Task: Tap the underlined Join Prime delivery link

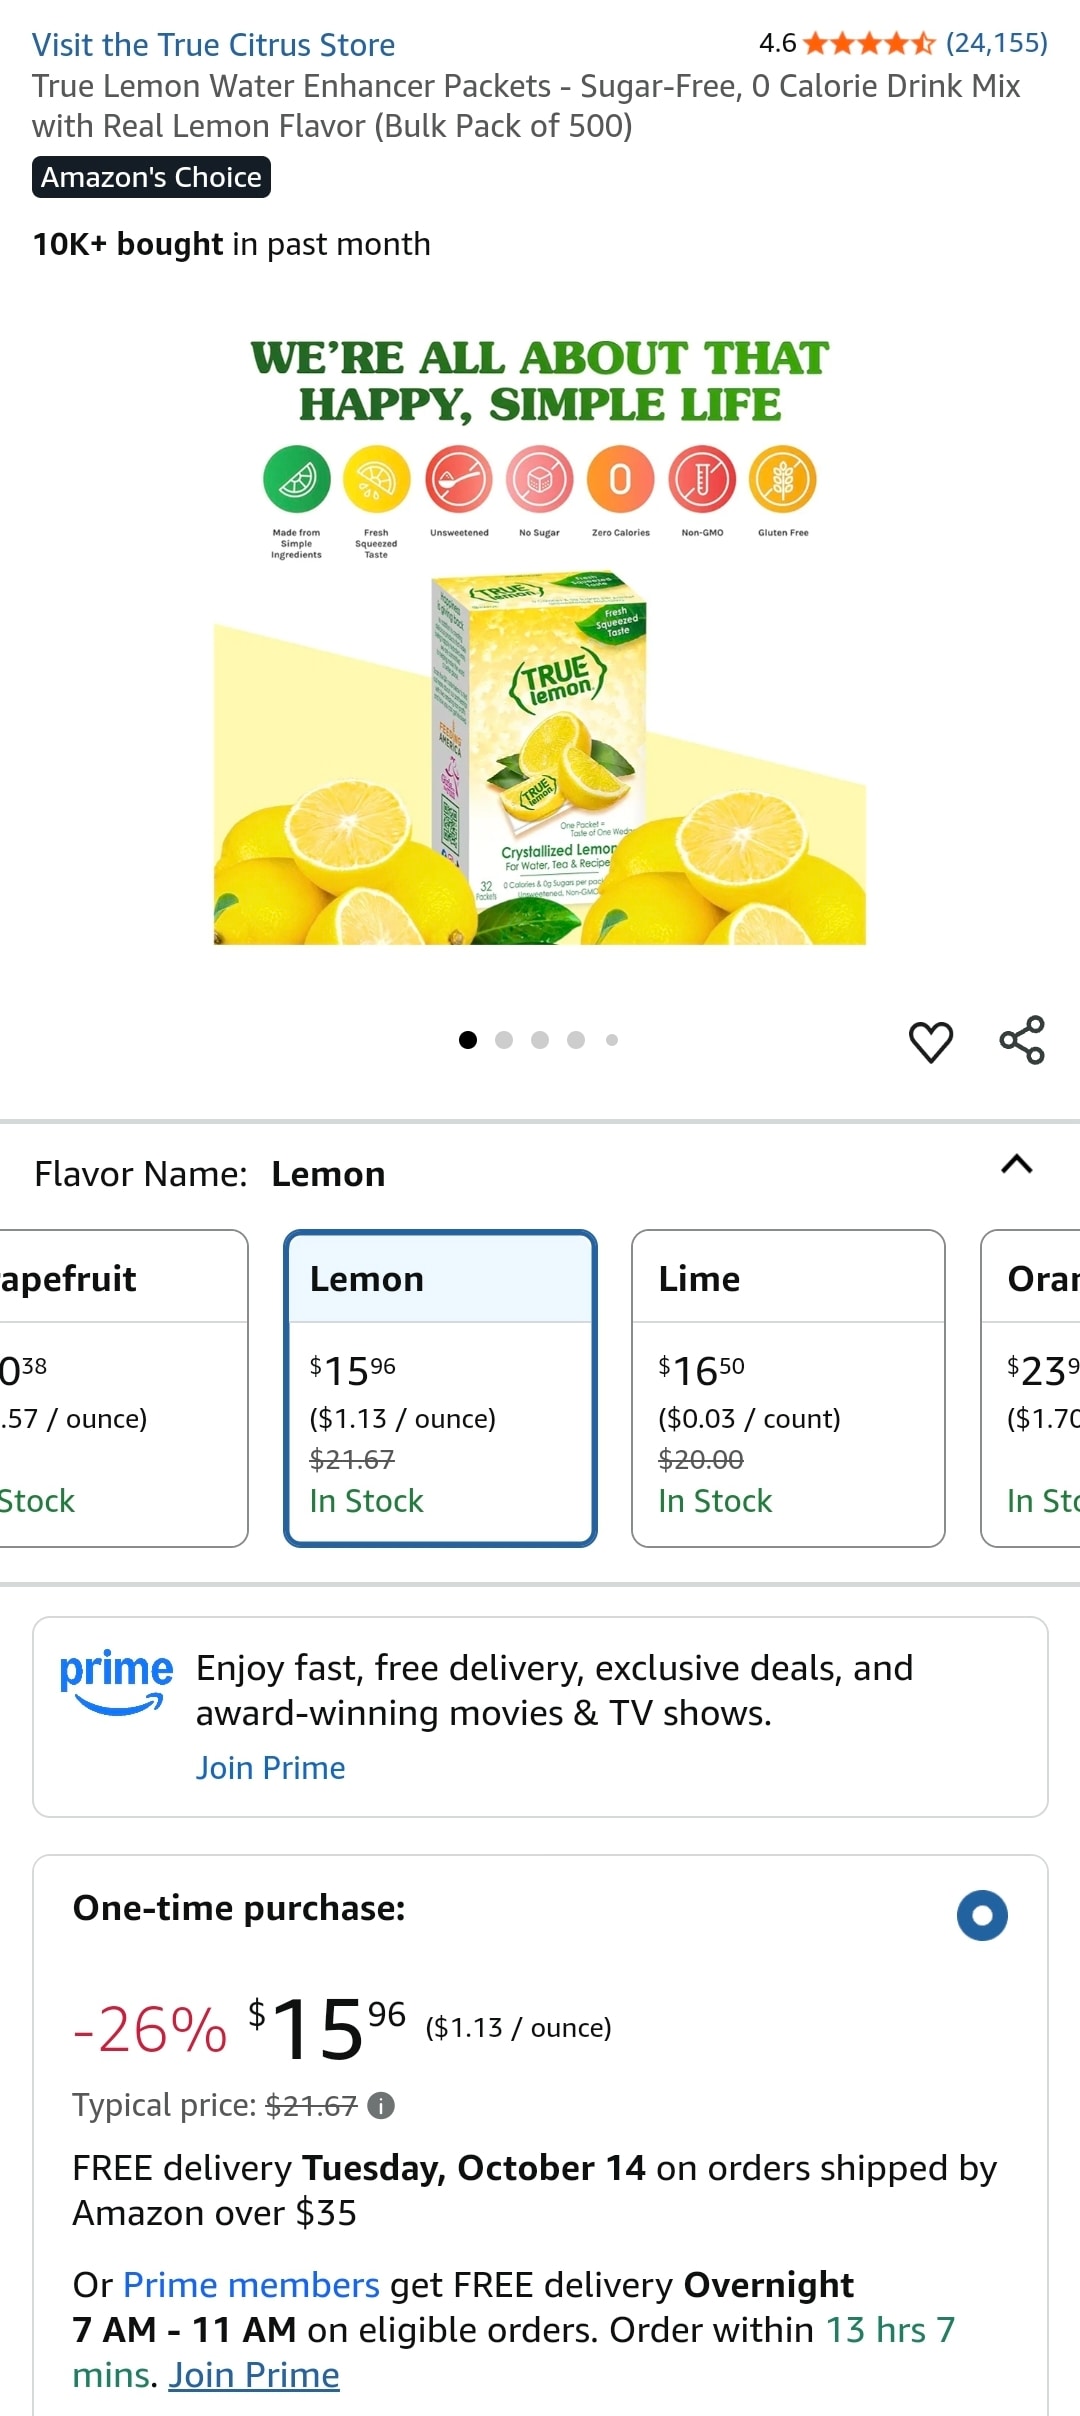Action: tap(254, 2375)
